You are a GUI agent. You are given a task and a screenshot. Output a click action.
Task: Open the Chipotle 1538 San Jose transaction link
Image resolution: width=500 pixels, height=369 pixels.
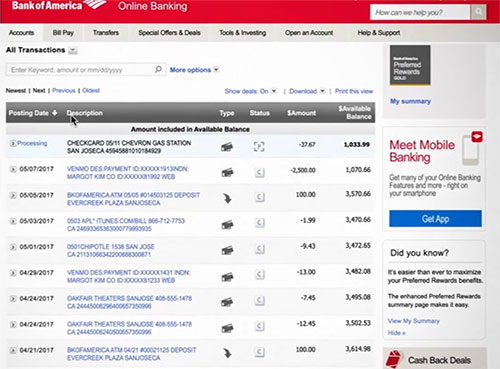[110, 251]
